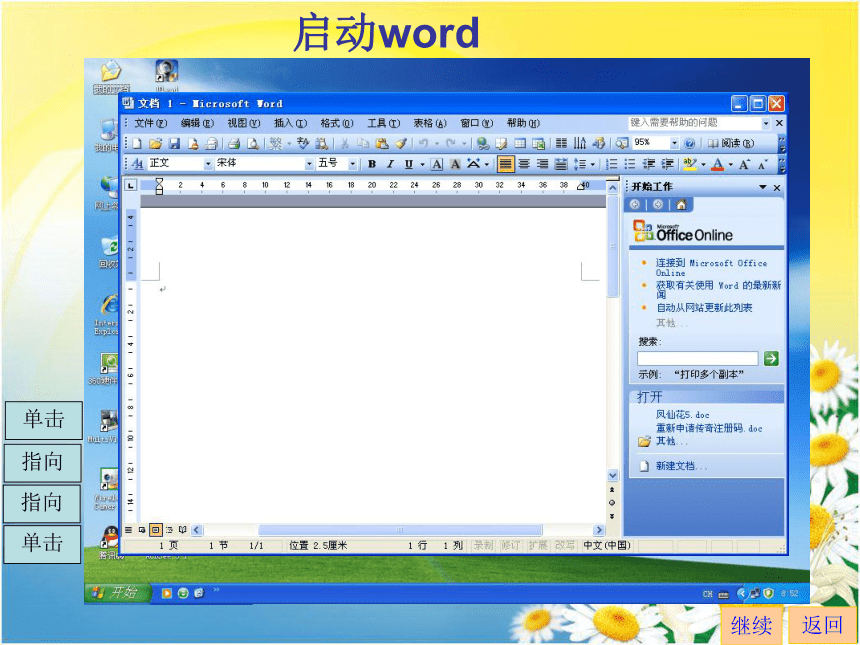The height and width of the screenshot is (645, 860).
Task: Click the Columns toolbar icon
Action: 561,144
